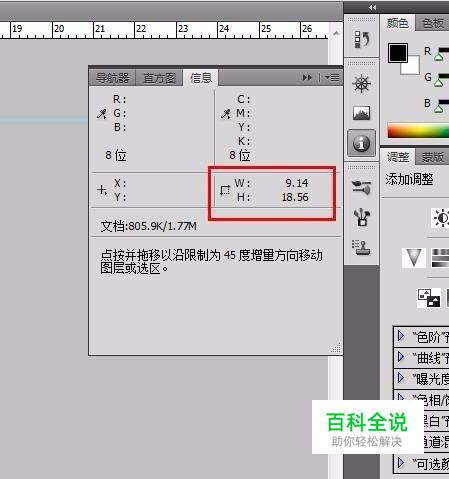Click the 色相/饱和度 preset row label
The width and height of the screenshot is (449, 479).
pyautogui.click(x=432, y=400)
